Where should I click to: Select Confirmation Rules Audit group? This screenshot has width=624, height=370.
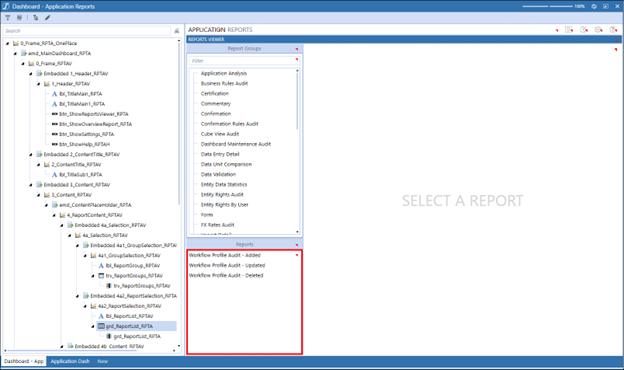[x=230, y=124]
